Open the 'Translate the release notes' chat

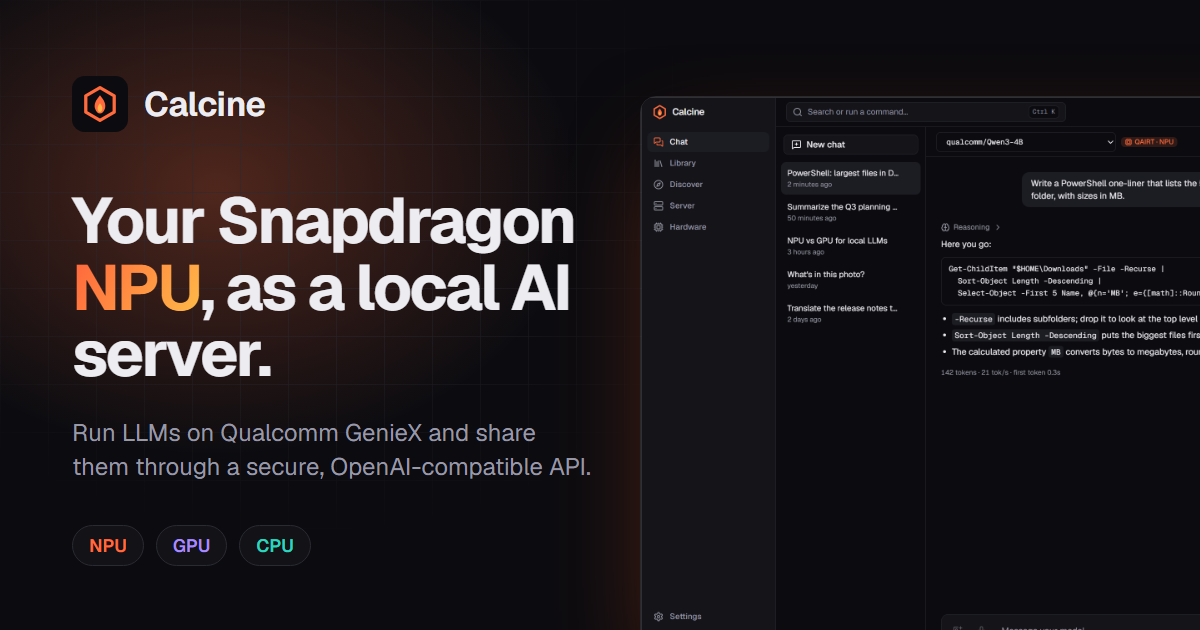pyautogui.click(x=850, y=314)
